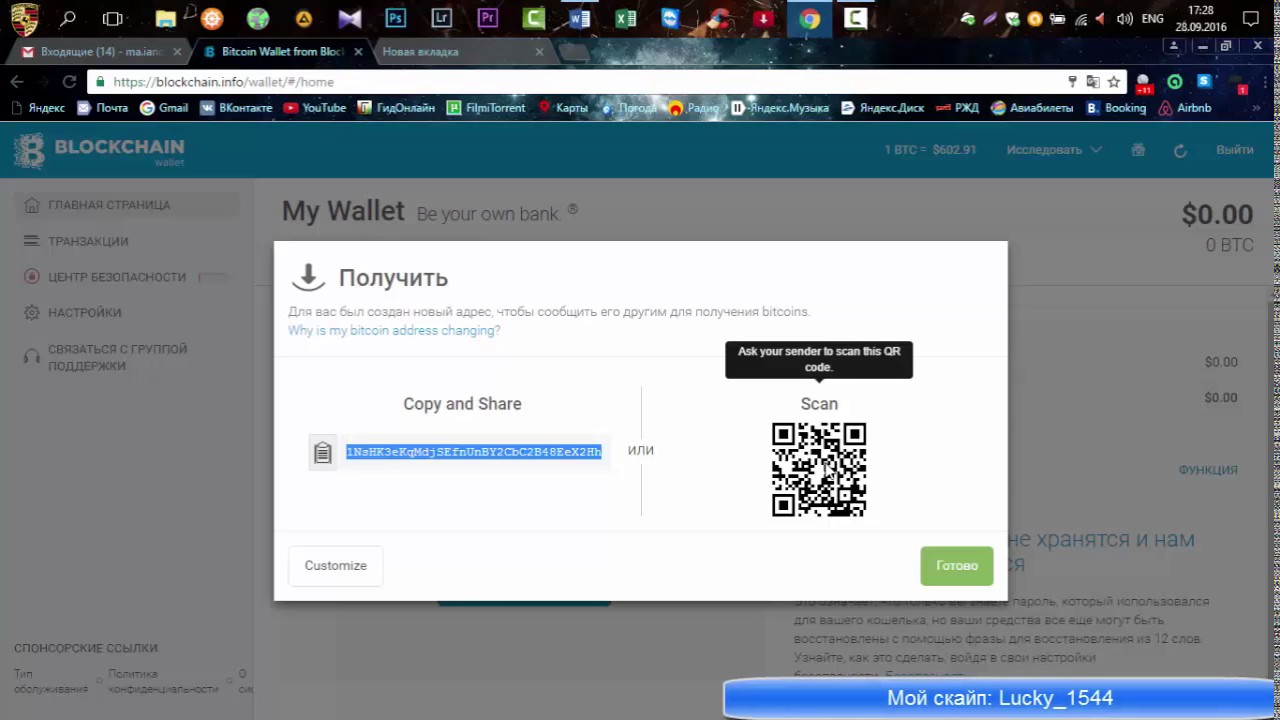
Task: Open the YouTube bookmark
Action: (x=314, y=108)
